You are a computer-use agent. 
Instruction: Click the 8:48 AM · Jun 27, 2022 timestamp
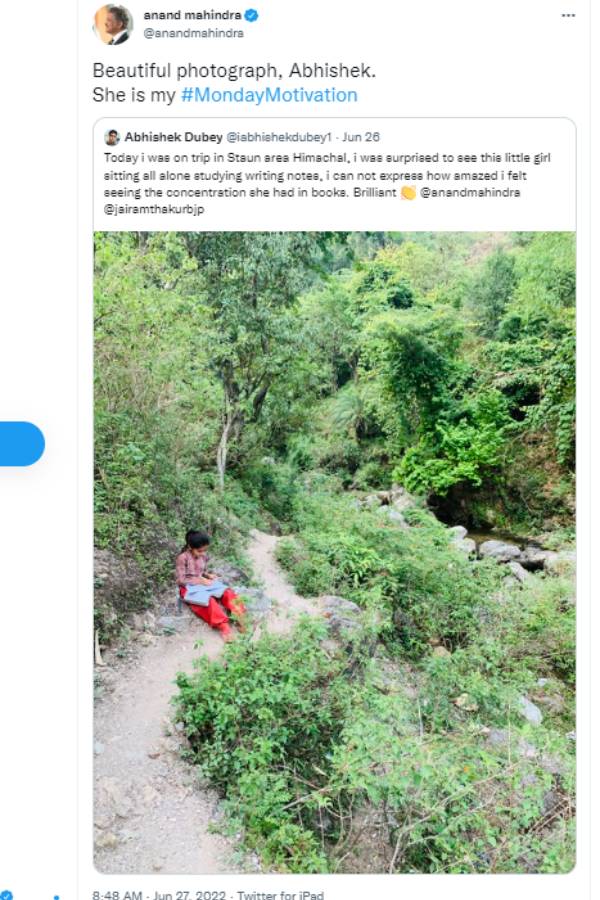click(x=159, y=895)
